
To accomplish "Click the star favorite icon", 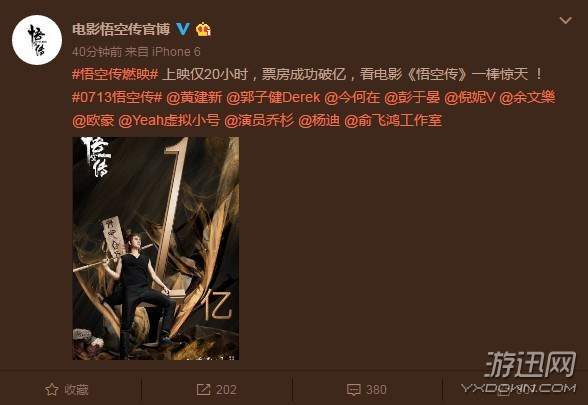I will 52,390.
